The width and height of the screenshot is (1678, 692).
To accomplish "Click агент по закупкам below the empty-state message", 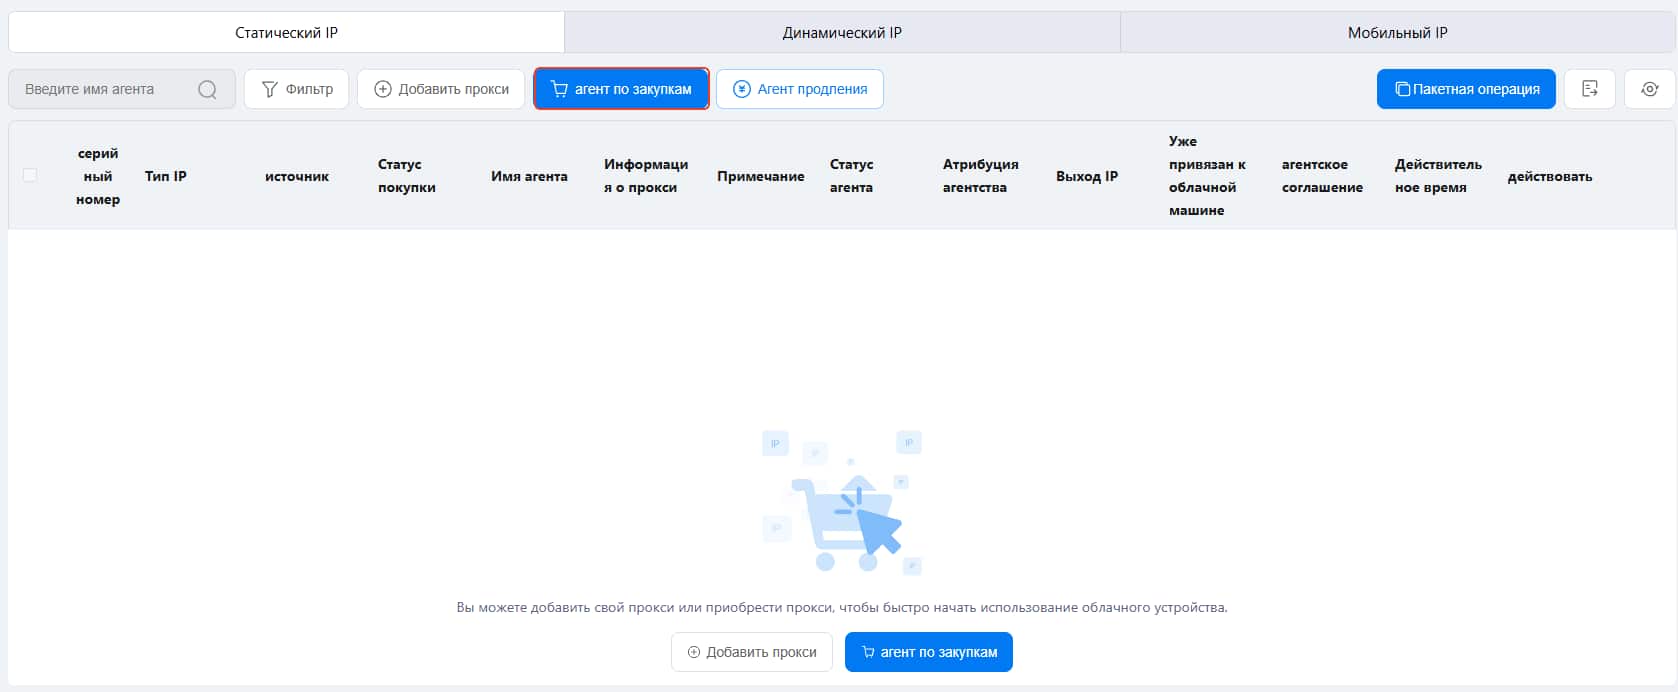I will pos(928,652).
